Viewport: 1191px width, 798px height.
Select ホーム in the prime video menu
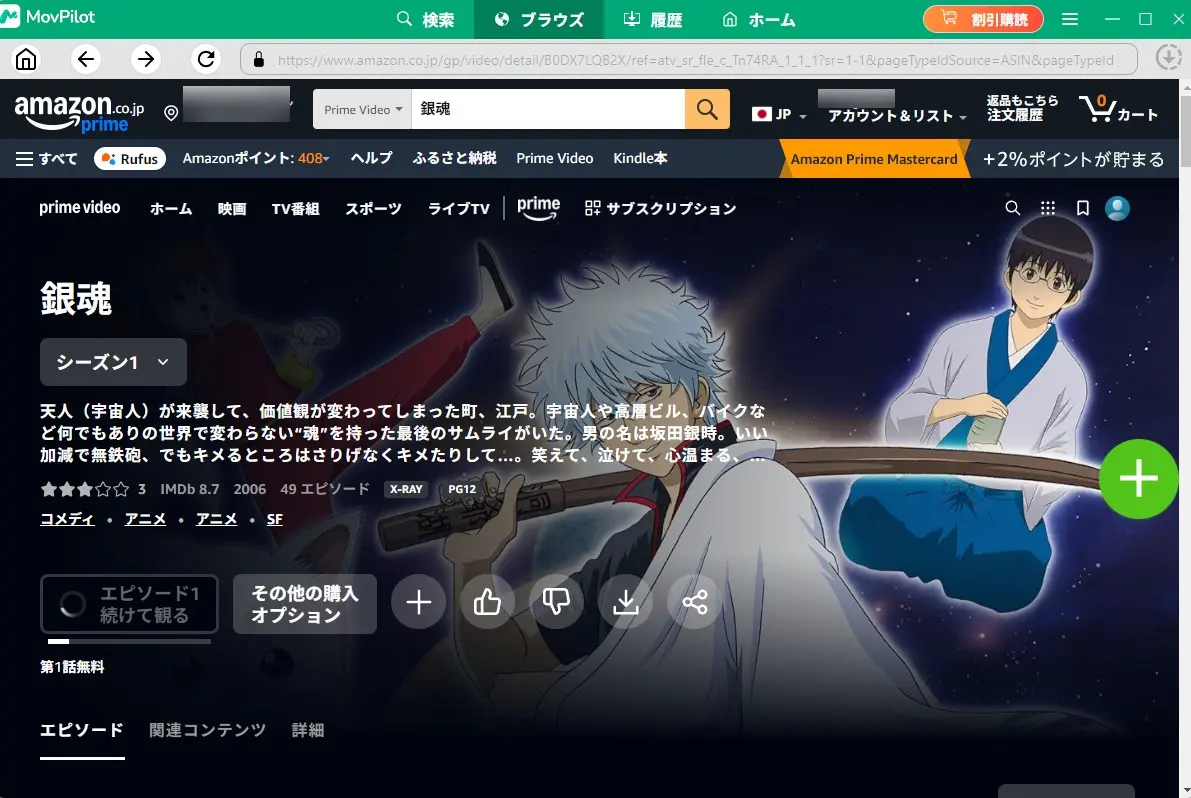pyautogui.click(x=171, y=209)
